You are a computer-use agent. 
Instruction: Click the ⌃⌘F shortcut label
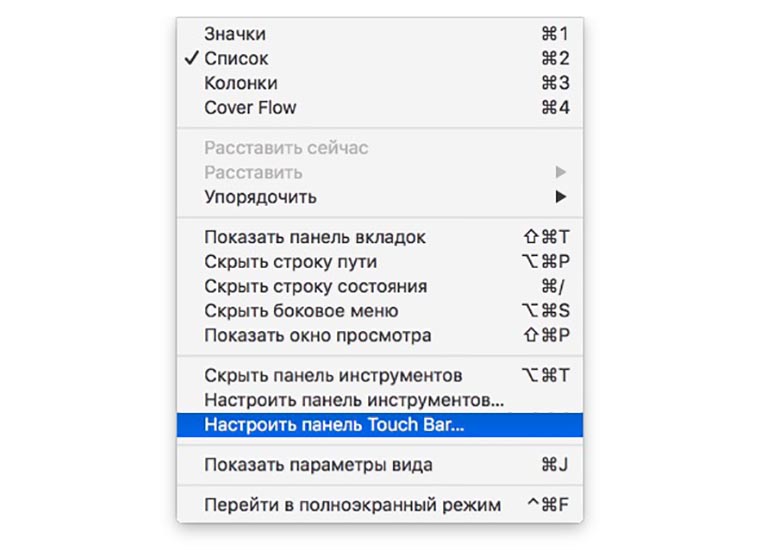click(x=548, y=505)
